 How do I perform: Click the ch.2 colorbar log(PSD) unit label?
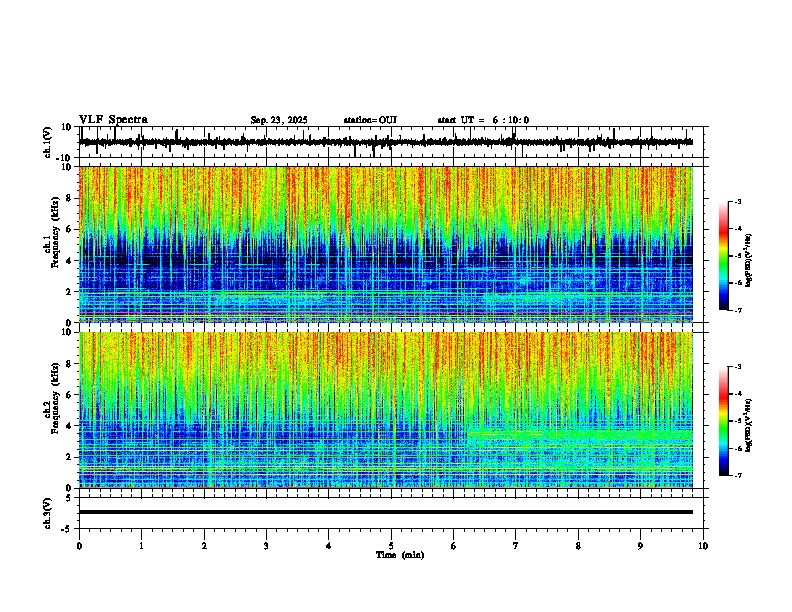point(749,425)
